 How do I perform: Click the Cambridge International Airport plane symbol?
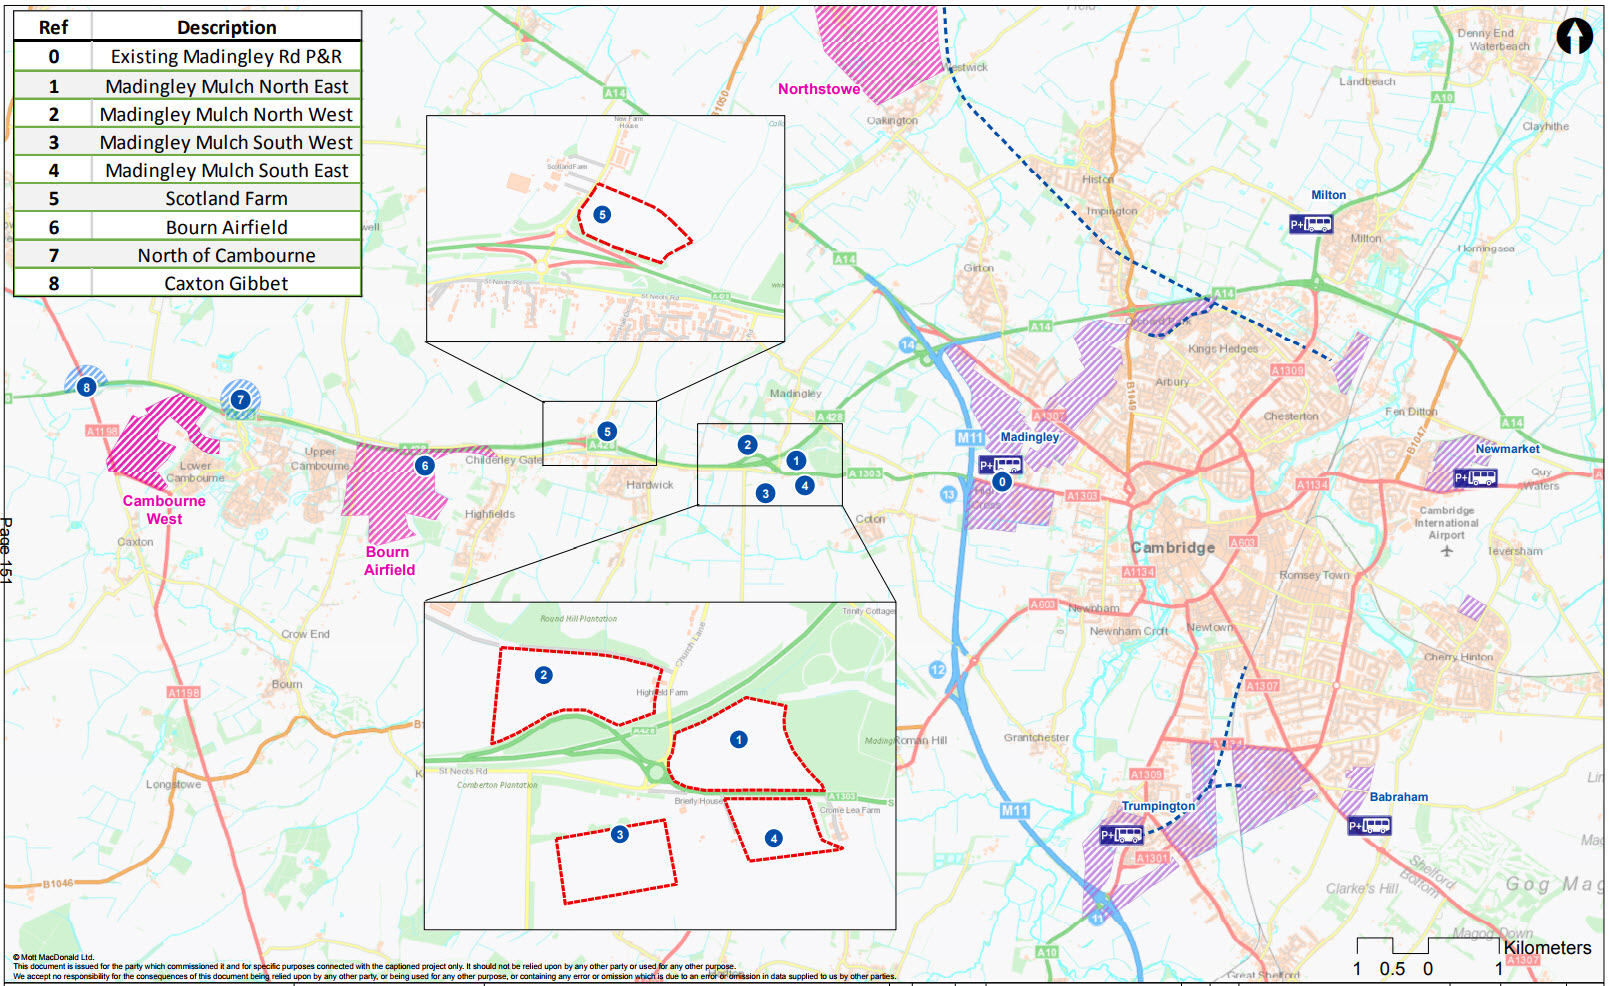tap(1446, 550)
